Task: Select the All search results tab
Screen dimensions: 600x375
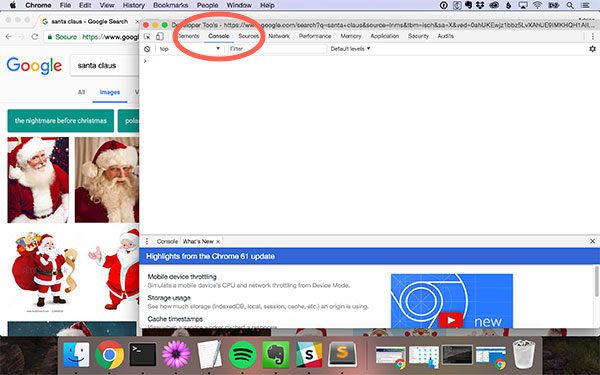Action: (81, 92)
